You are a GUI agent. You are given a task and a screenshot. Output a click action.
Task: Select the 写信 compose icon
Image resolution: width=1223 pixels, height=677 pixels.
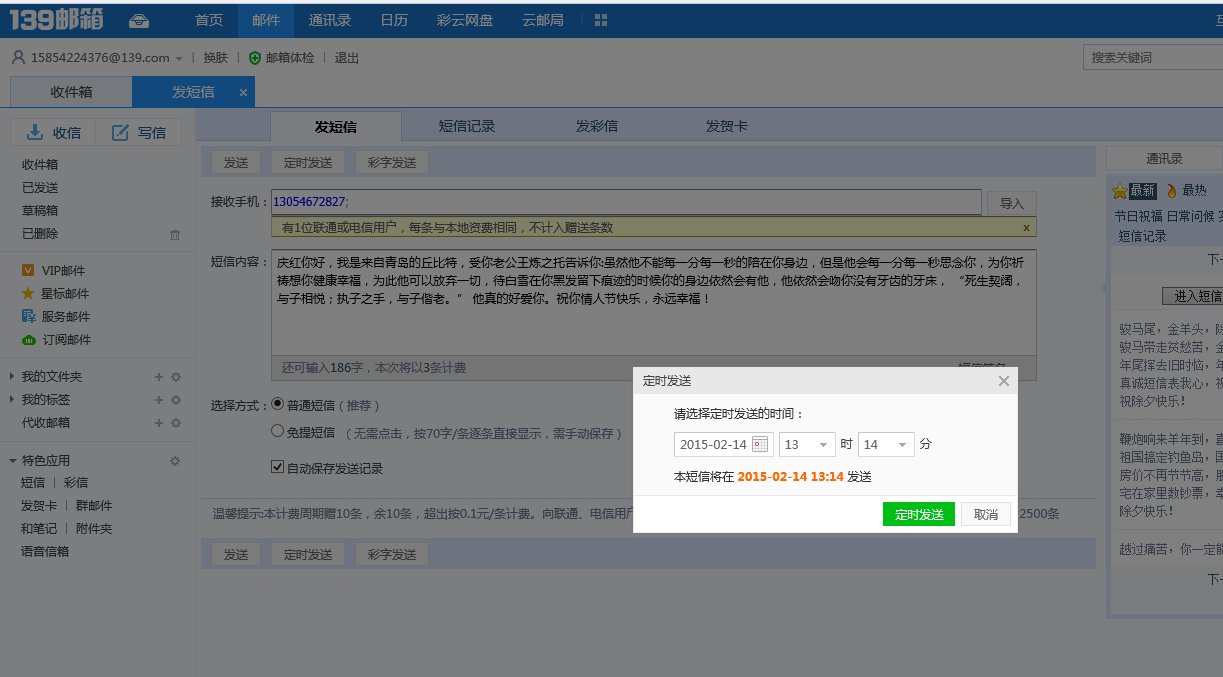tap(122, 131)
